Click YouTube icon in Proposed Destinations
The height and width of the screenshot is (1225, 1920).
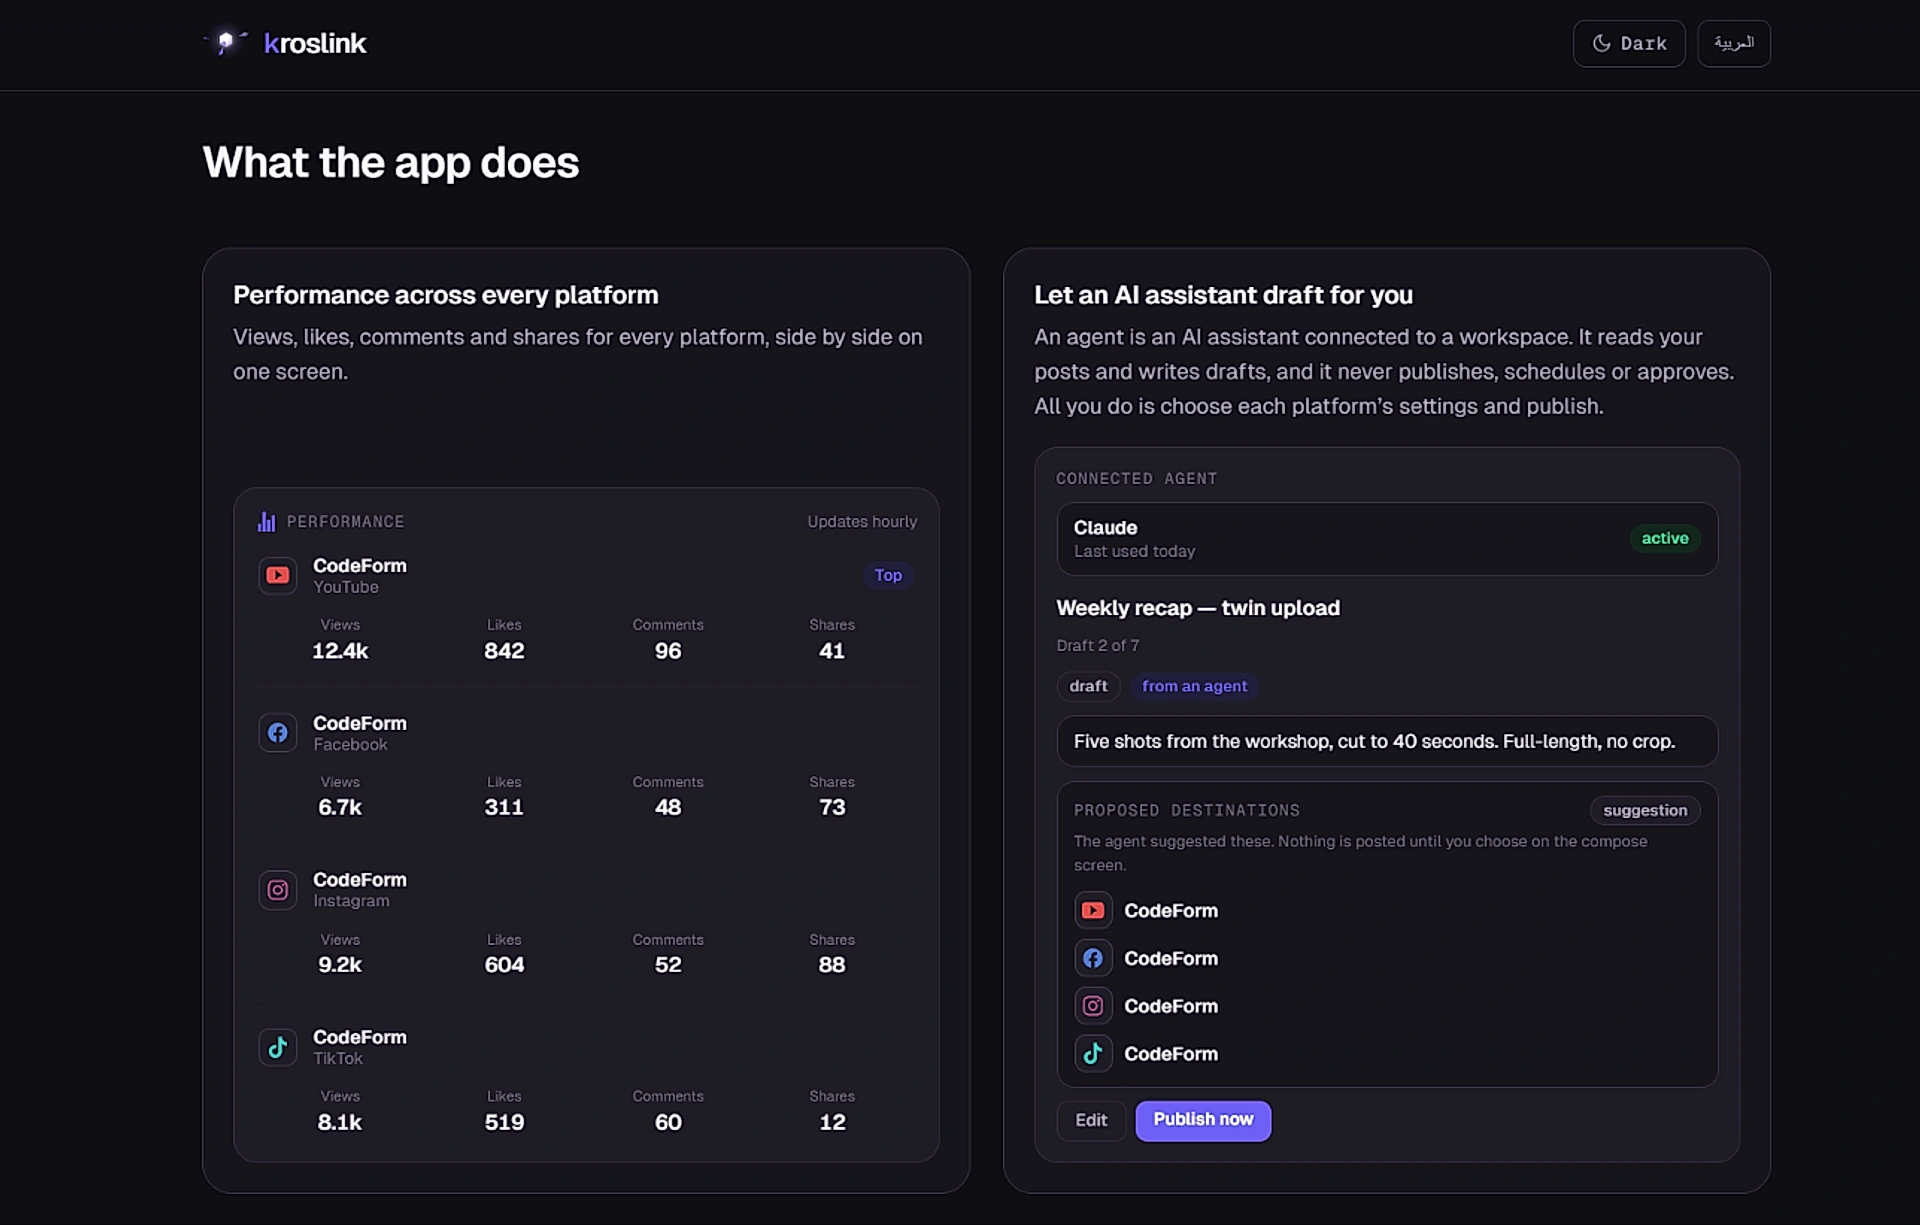click(x=1093, y=911)
